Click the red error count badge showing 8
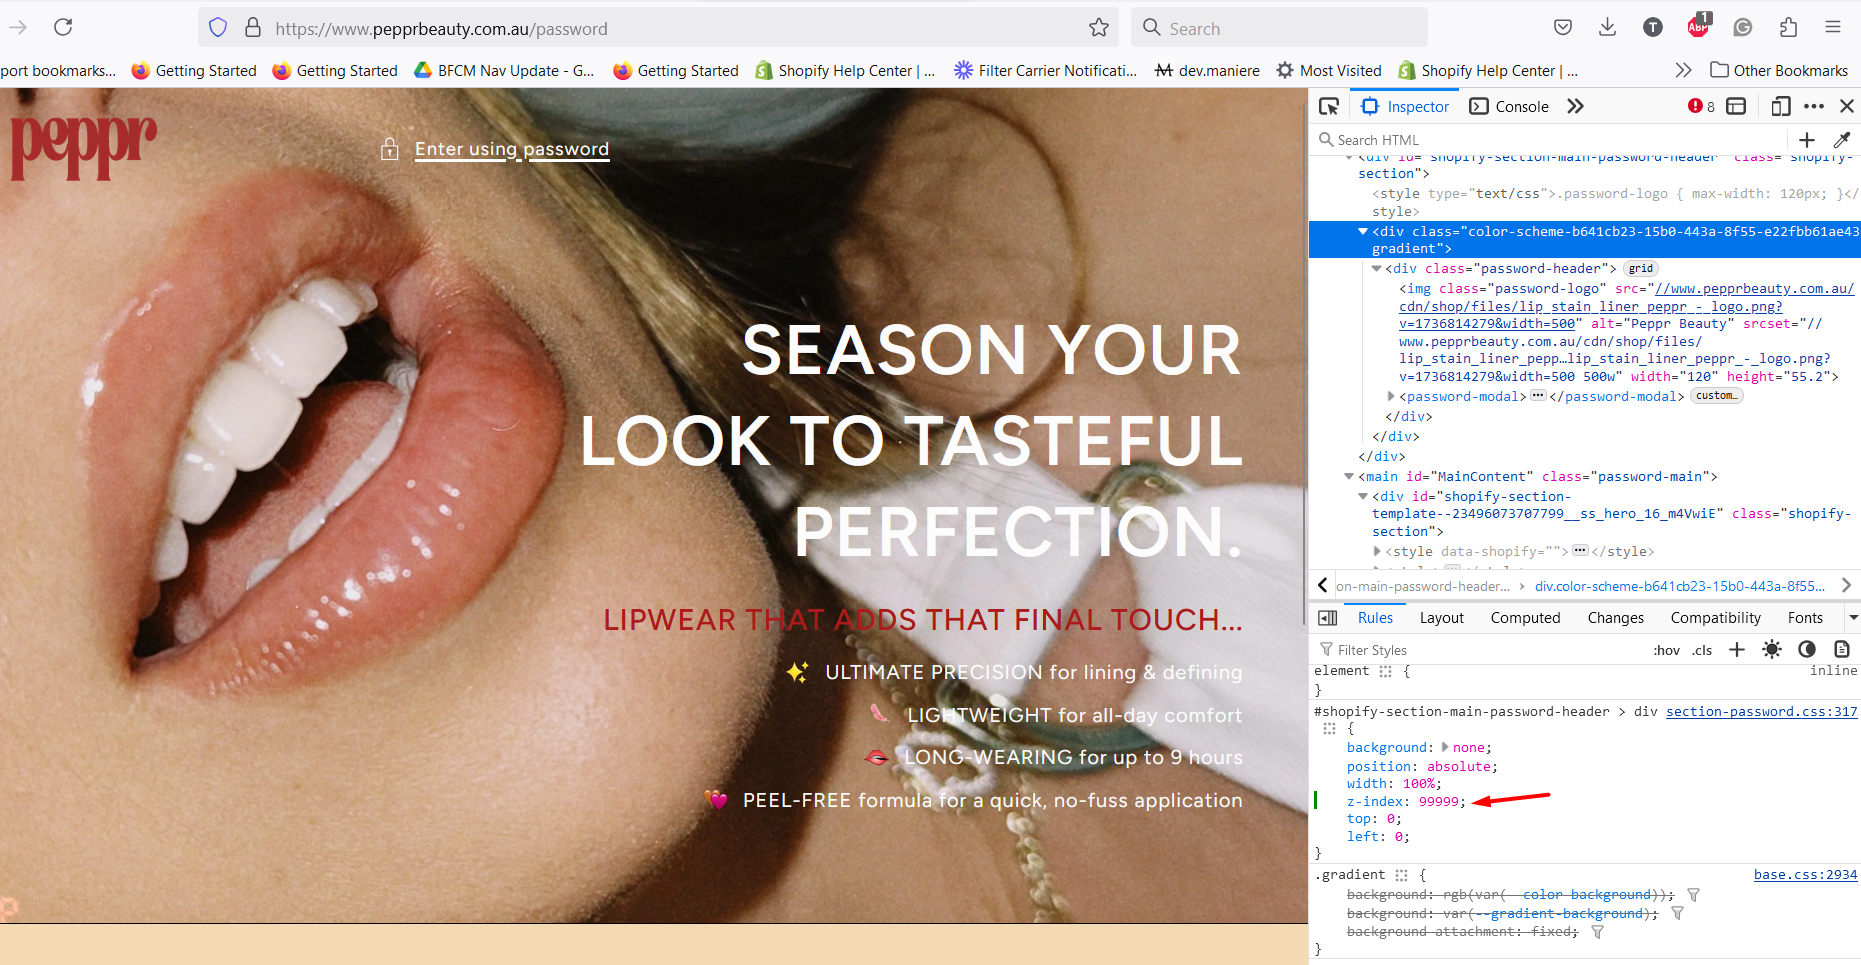The image size is (1861, 965). pyautogui.click(x=1701, y=106)
